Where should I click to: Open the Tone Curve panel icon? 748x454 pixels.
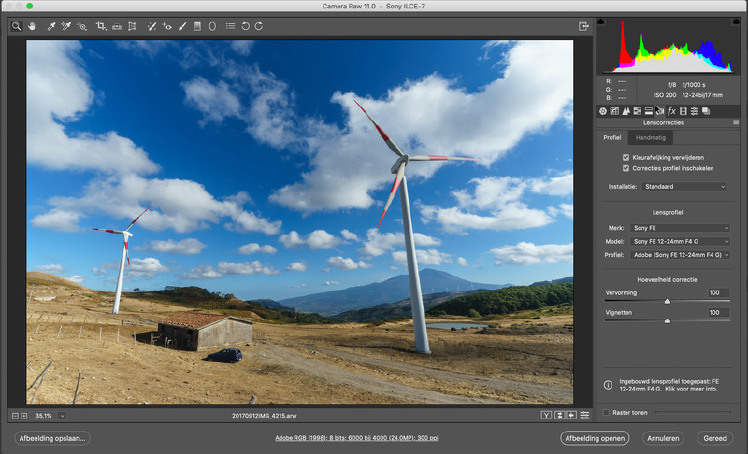[x=614, y=111]
